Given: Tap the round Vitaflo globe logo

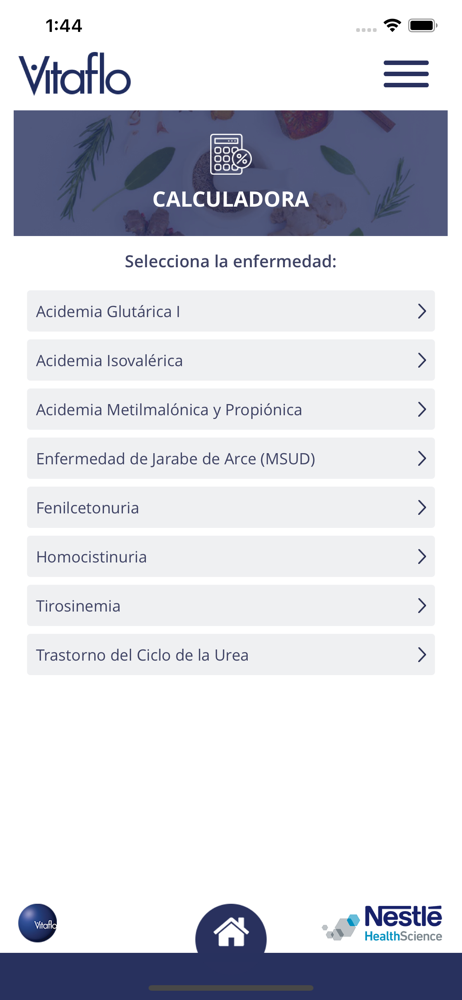Looking at the screenshot, I should coord(38,922).
